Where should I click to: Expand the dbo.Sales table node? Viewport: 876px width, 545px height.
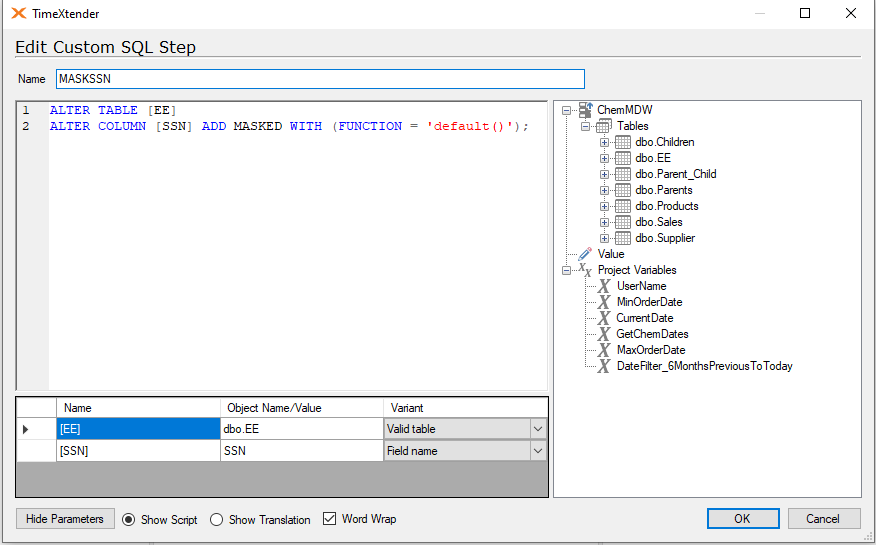point(604,223)
